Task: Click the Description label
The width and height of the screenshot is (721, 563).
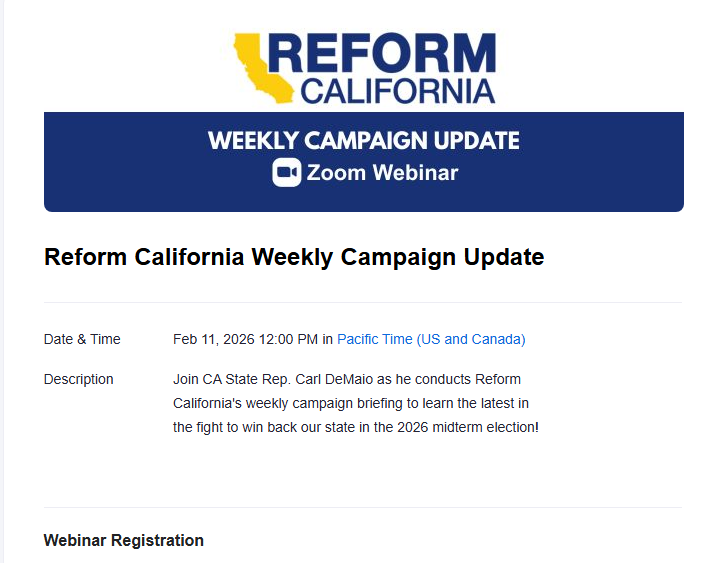Action: [79, 379]
